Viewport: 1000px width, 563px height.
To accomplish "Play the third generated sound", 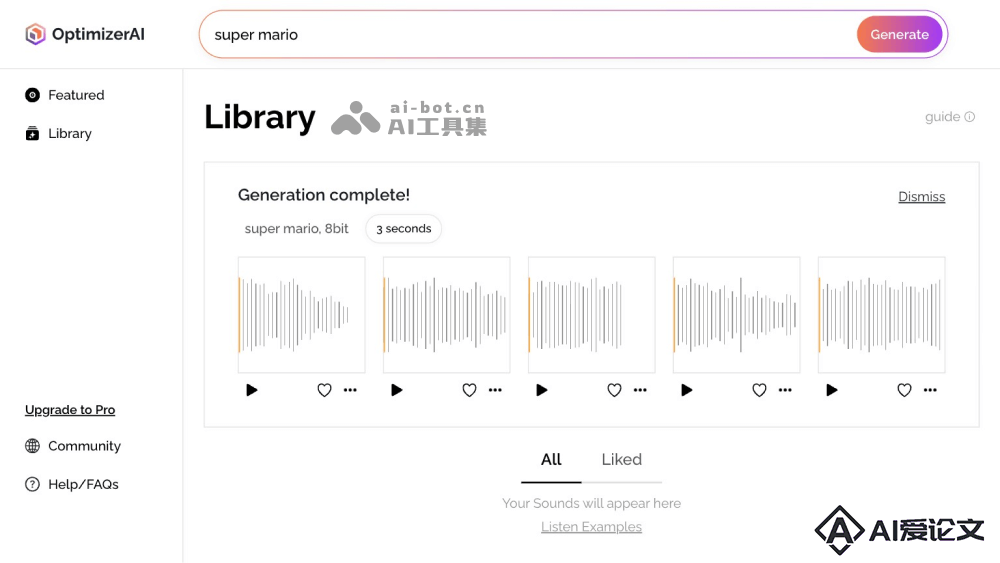I will (x=541, y=390).
